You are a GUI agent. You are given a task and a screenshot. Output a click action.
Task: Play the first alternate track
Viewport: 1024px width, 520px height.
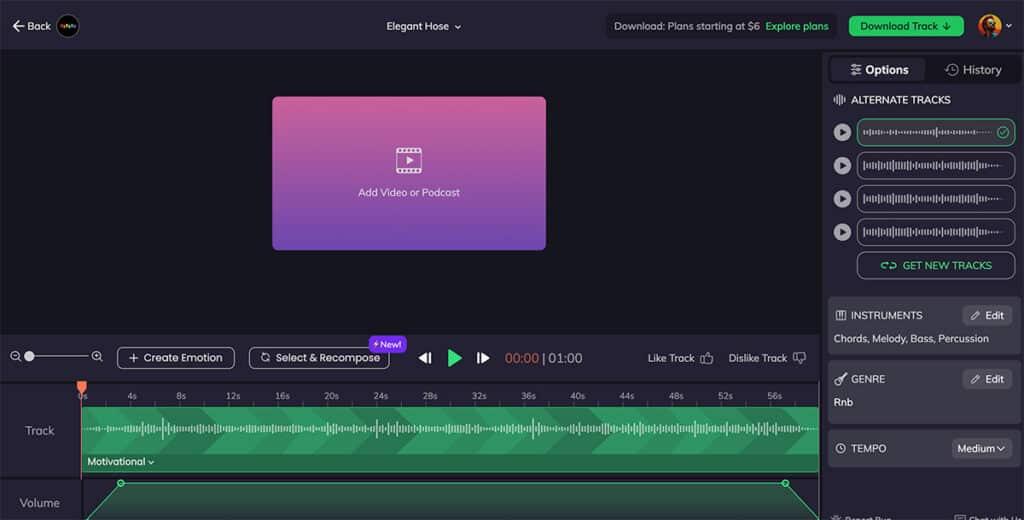click(842, 132)
